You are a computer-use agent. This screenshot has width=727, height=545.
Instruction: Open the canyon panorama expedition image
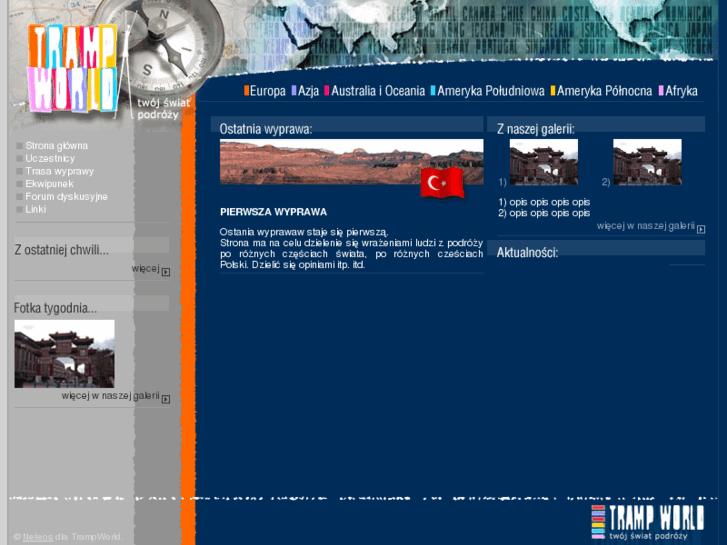351,162
